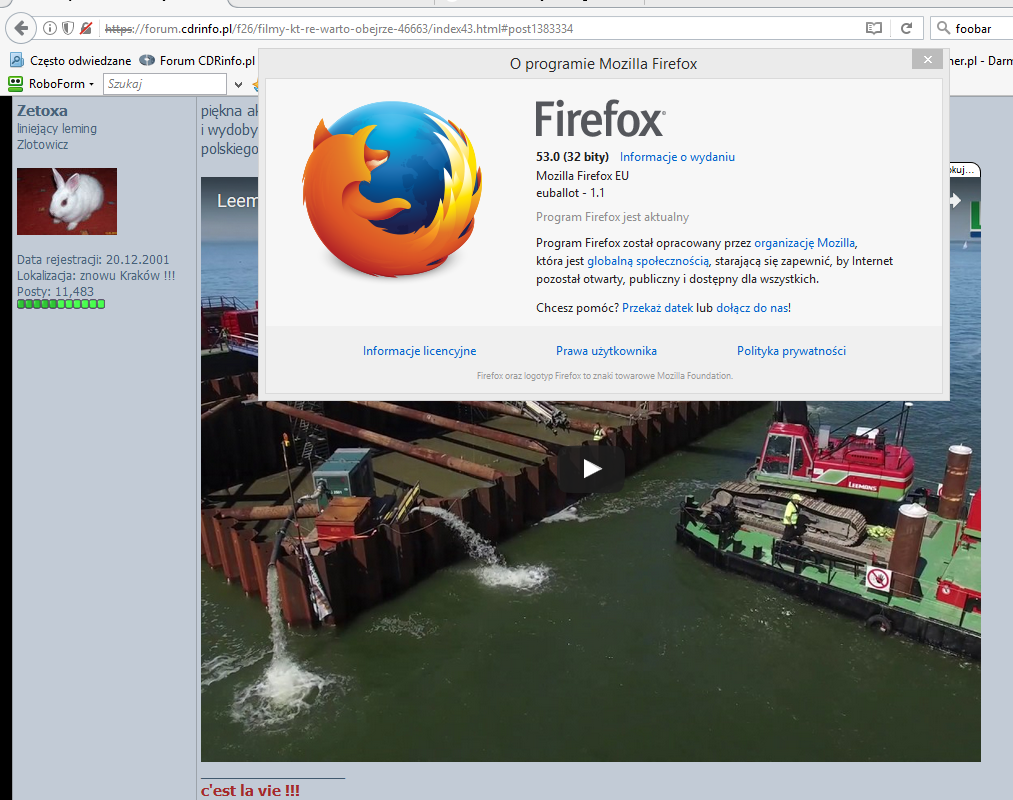
Task: Open the Forum CDRinfo.pl bookmark
Action: tap(207, 61)
